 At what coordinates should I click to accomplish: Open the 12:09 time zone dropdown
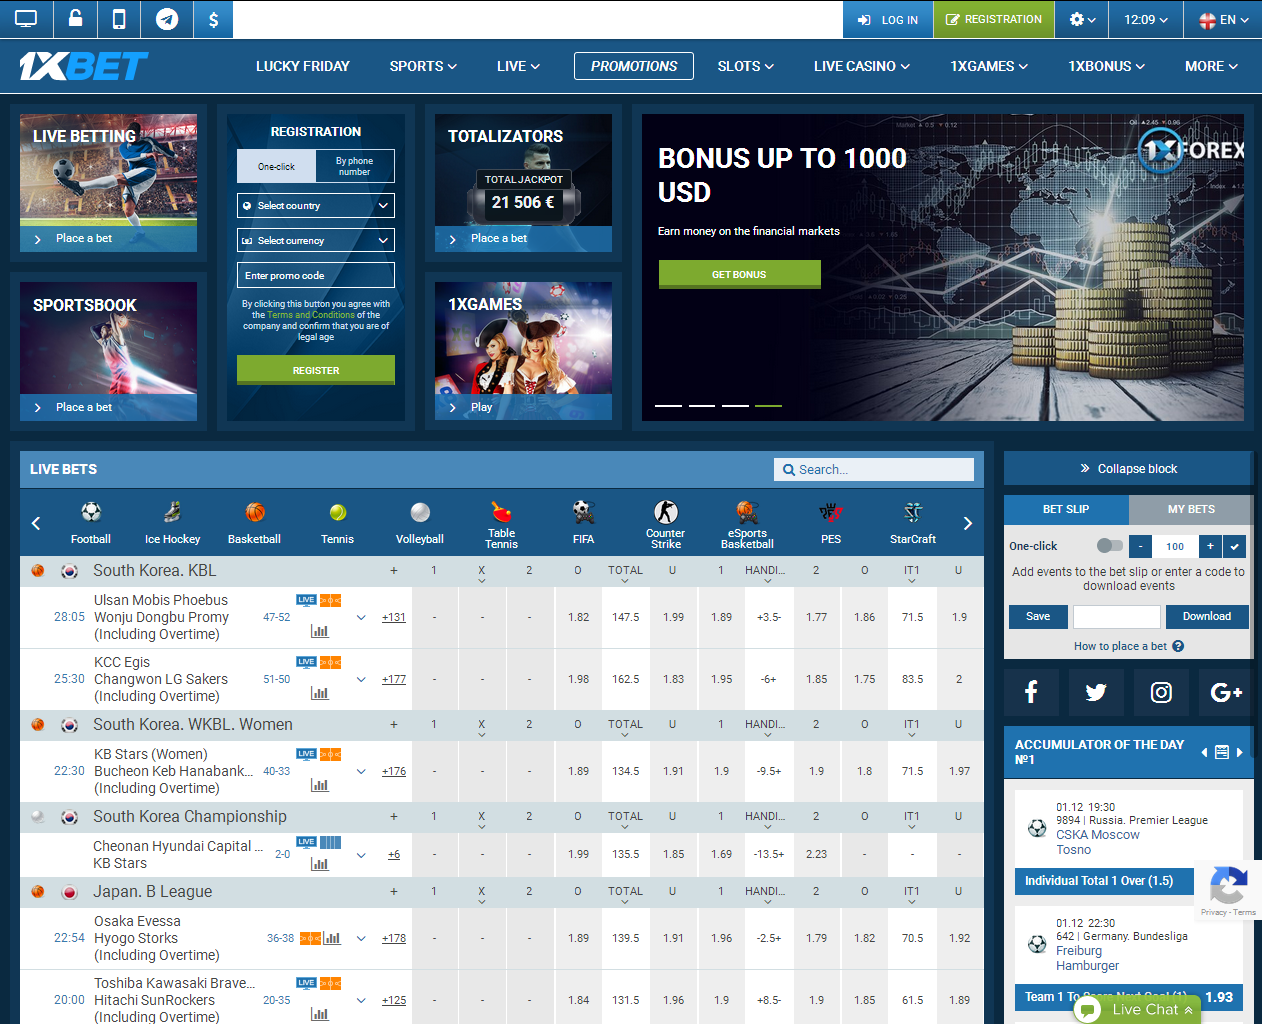pyautogui.click(x=1146, y=19)
